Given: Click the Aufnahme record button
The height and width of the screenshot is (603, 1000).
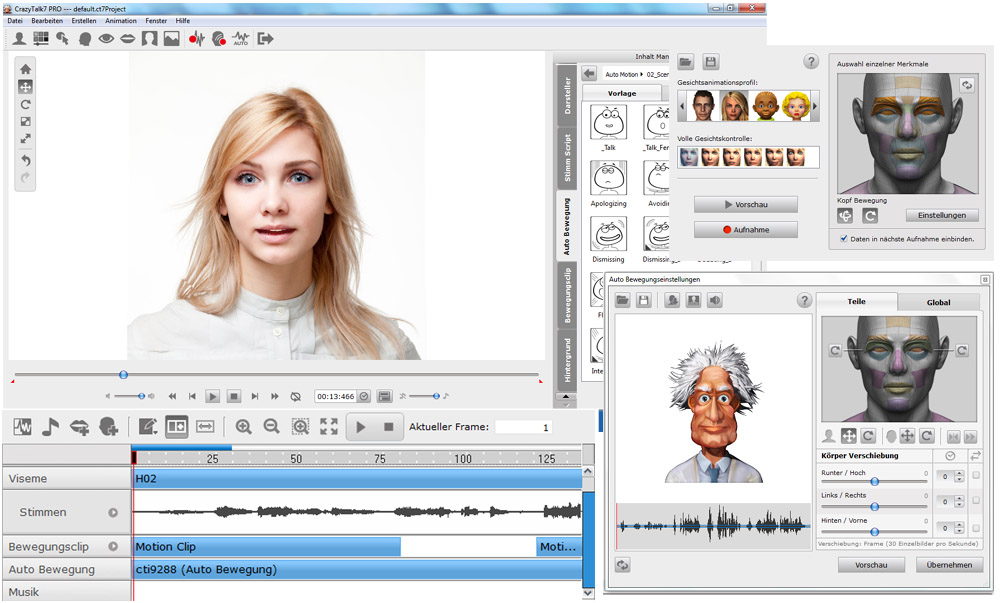Looking at the screenshot, I should click(745, 230).
